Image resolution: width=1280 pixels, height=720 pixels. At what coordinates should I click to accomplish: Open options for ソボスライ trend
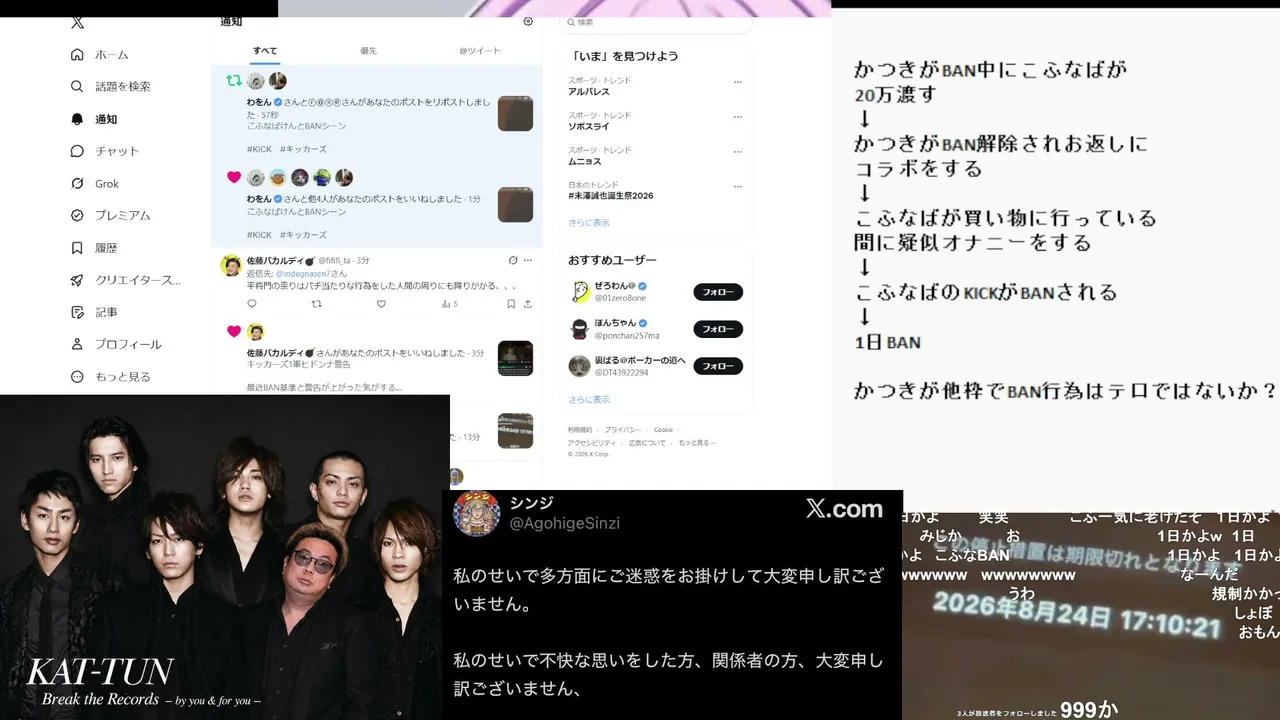coord(738,117)
